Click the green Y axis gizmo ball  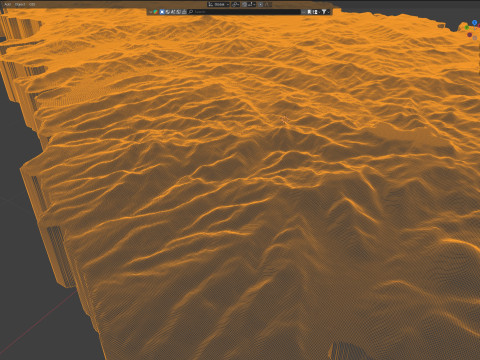tap(467, 27)
